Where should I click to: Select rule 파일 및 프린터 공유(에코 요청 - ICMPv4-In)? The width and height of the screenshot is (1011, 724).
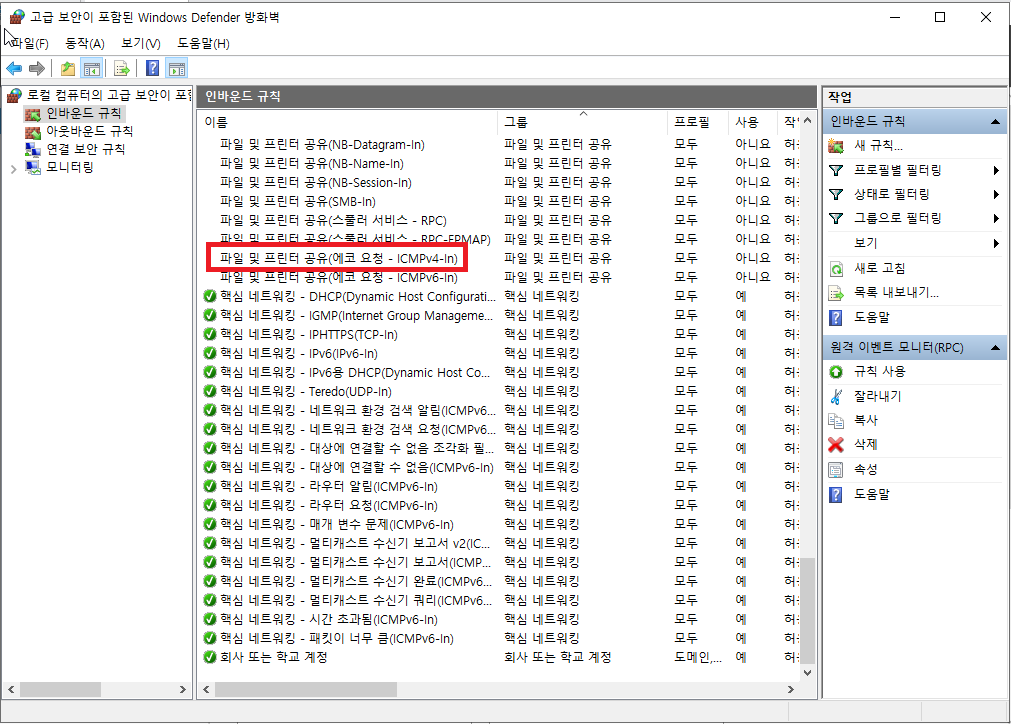pos(339,259)
